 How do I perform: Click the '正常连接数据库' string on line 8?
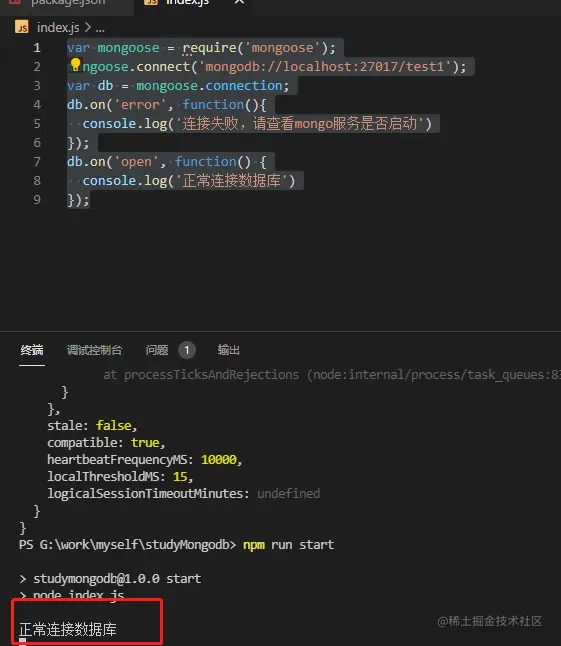(231, 180)
